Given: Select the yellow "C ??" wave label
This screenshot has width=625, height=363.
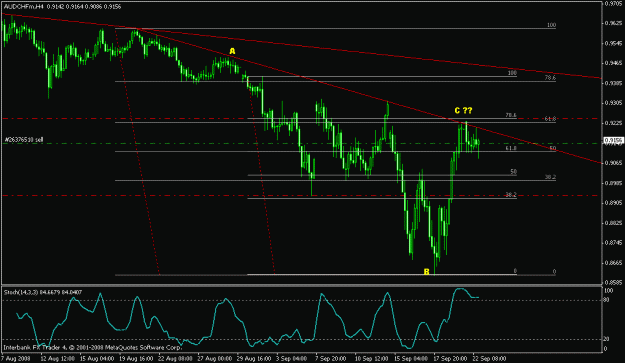Looking at the screenshot, I should pos(463,110).
